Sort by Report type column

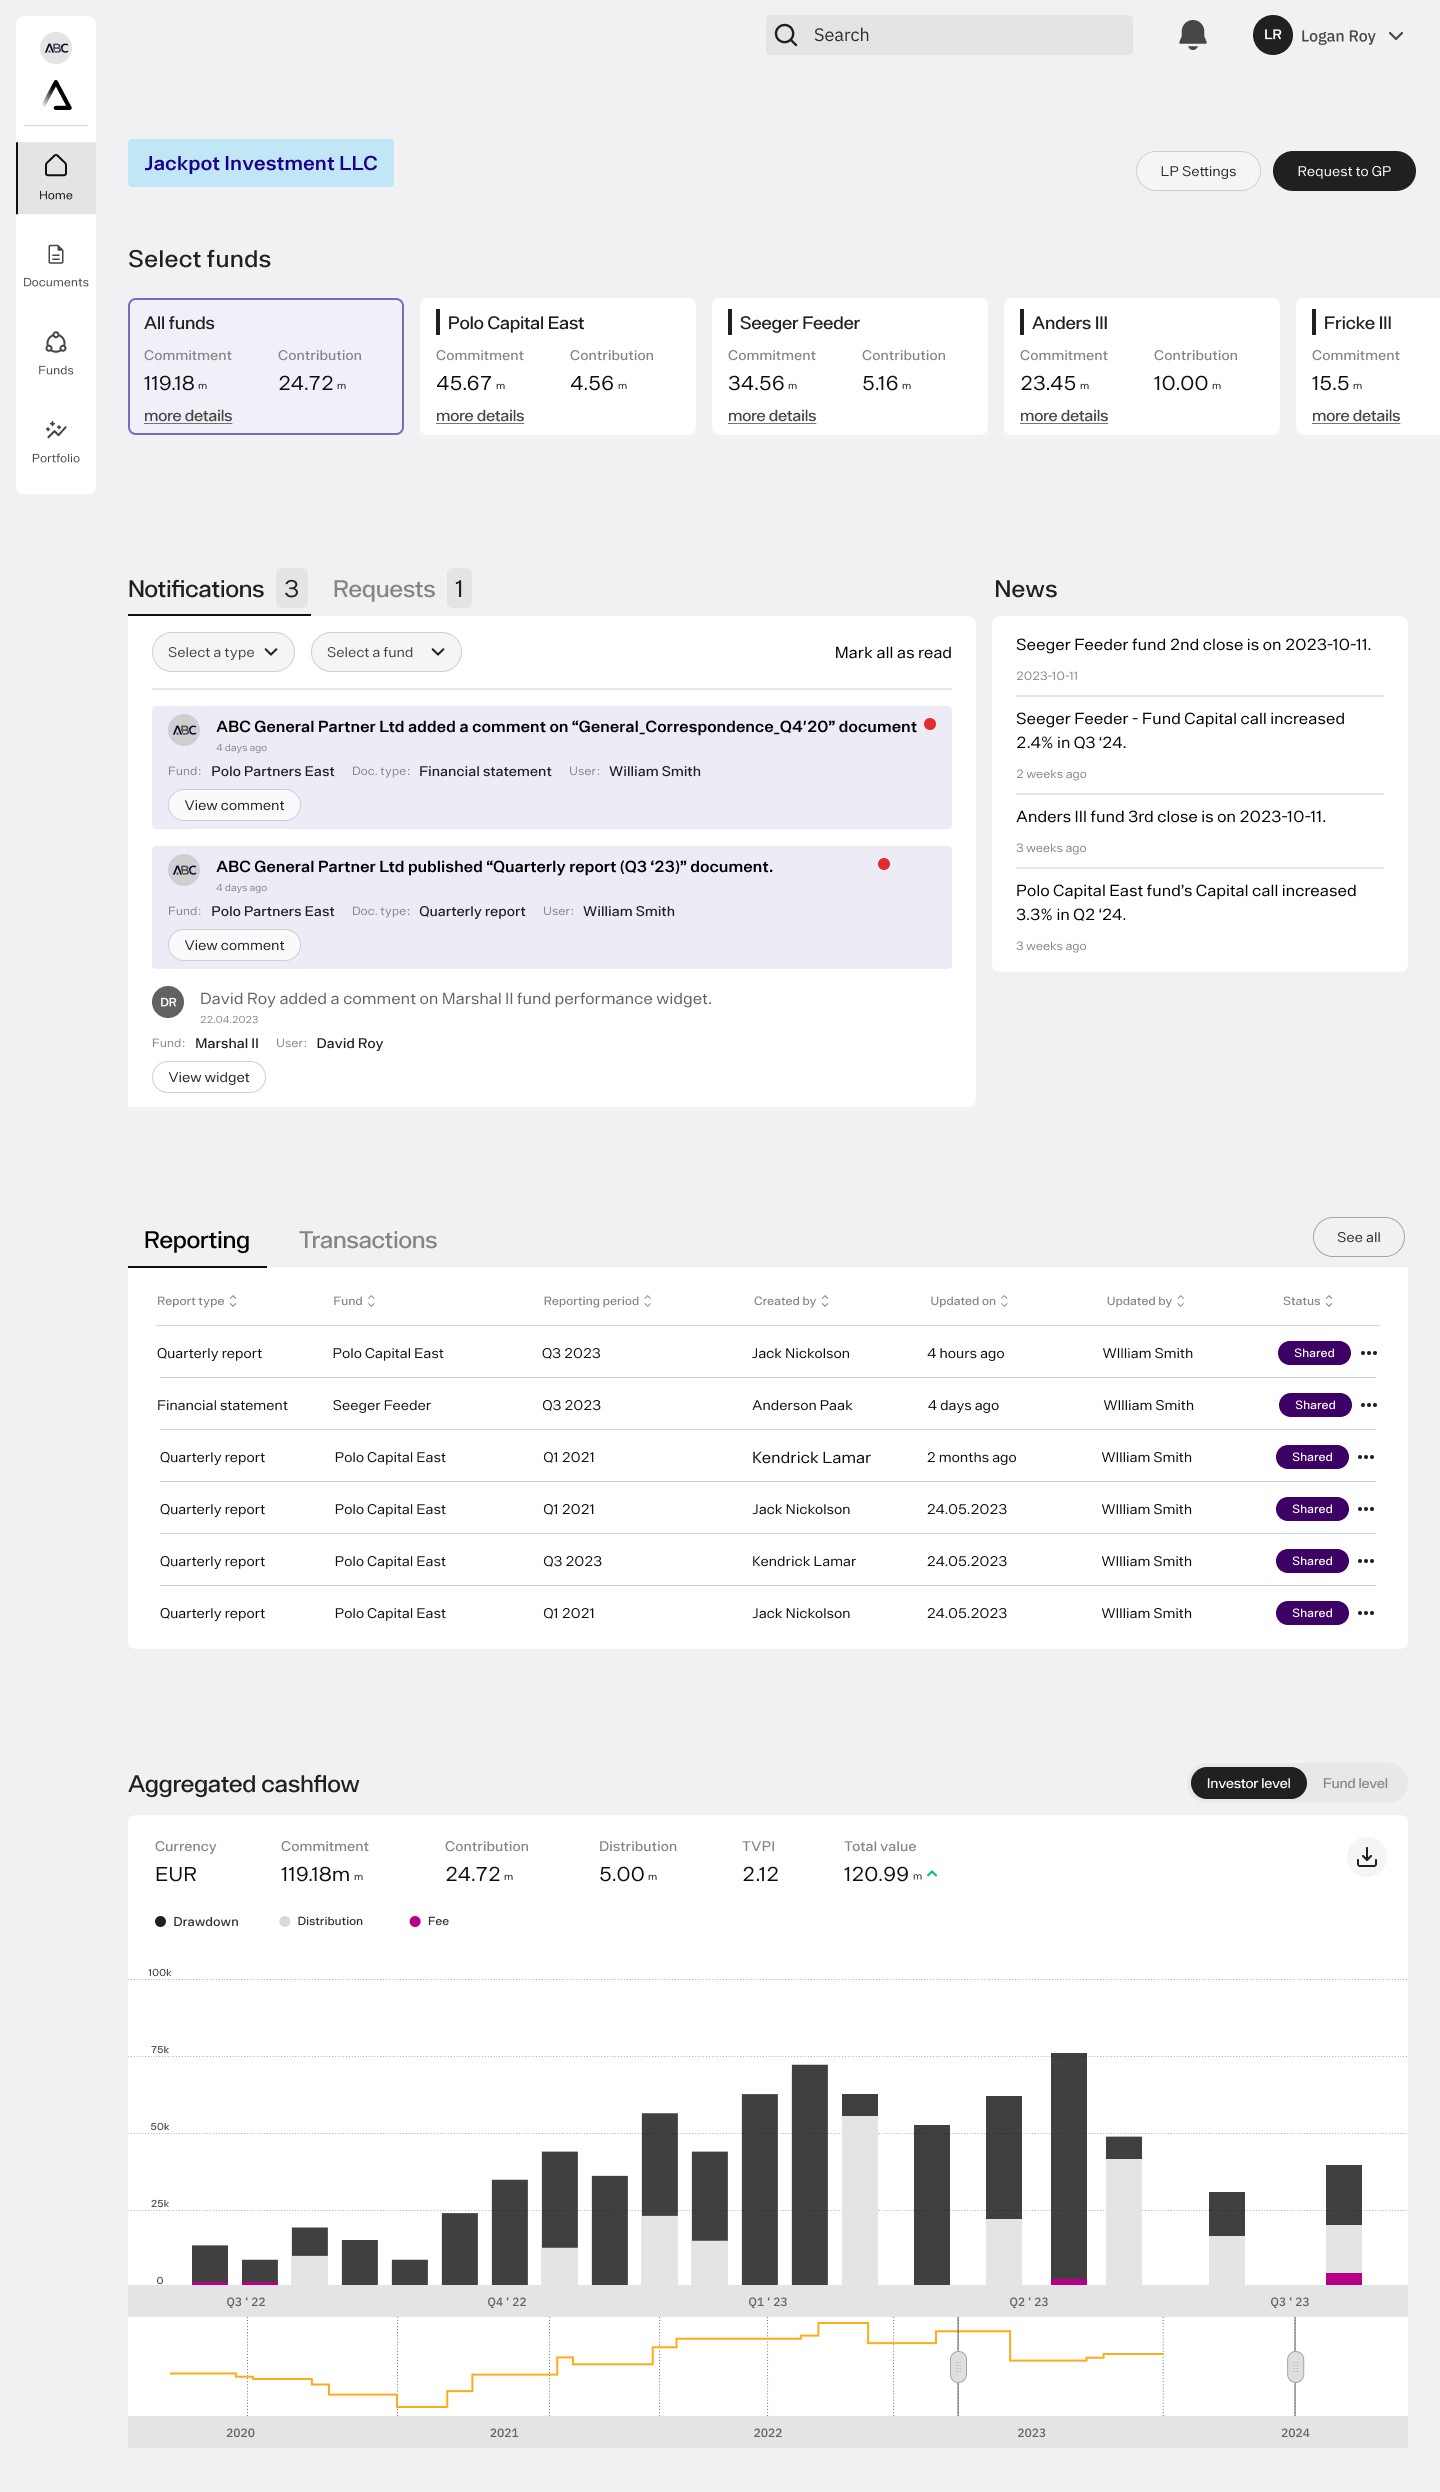(x=197, y=1301)
